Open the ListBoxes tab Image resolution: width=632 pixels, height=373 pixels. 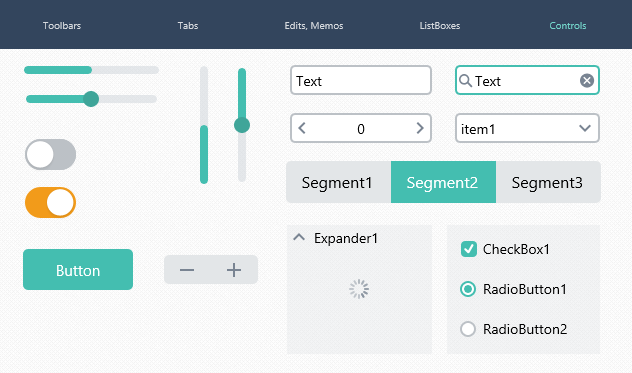click(440, 25)
